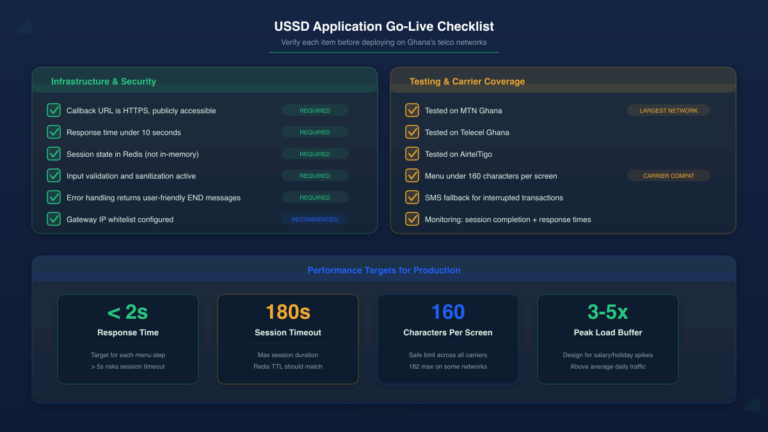Toggle Session state in Redis checkbox
This screenshot has height=432, width=768.
[x=54, y=154]
